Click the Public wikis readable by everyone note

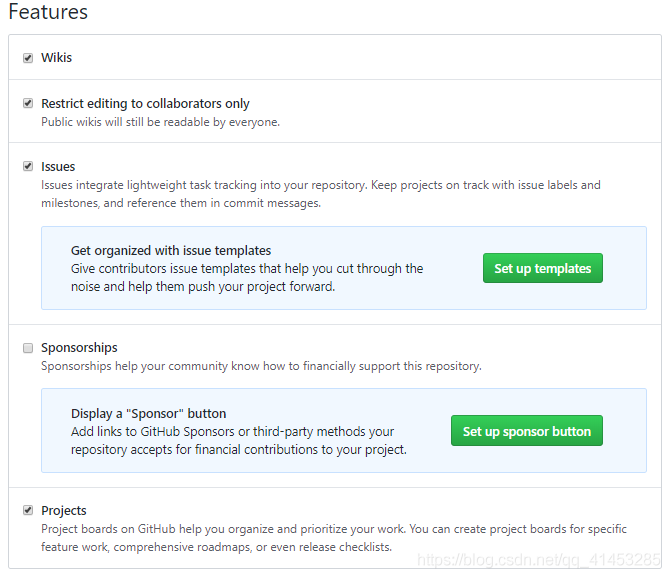click(160, 122)
